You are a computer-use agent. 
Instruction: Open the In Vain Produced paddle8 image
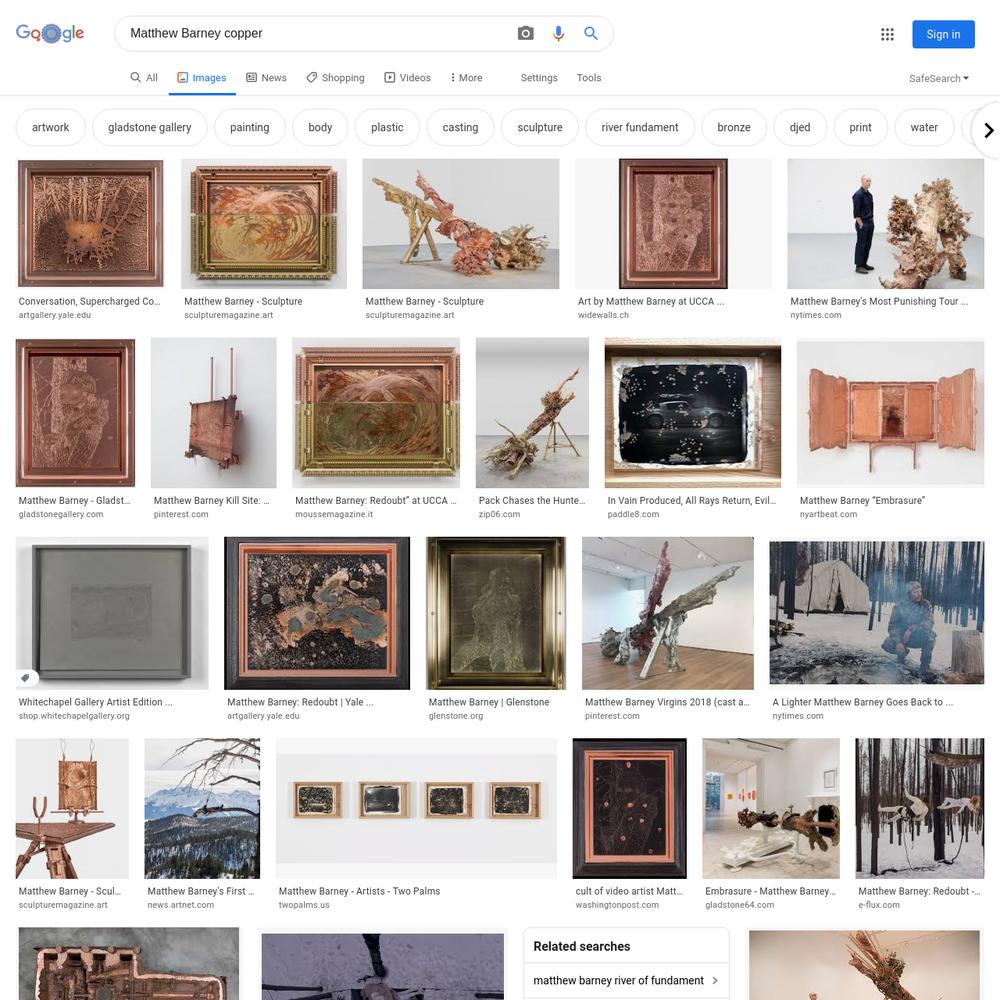tap(693, 413)
